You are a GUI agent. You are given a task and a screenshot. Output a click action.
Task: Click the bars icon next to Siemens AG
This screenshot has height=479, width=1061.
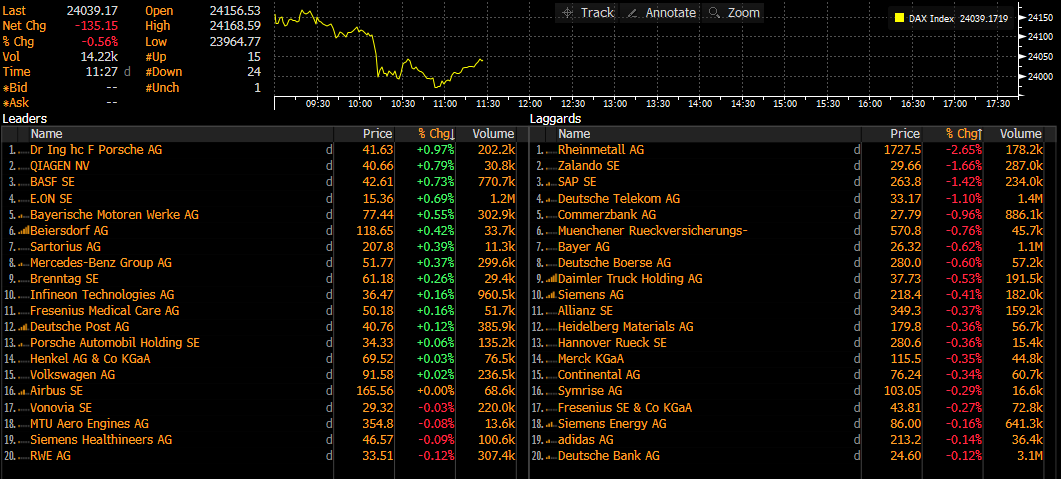551,296
